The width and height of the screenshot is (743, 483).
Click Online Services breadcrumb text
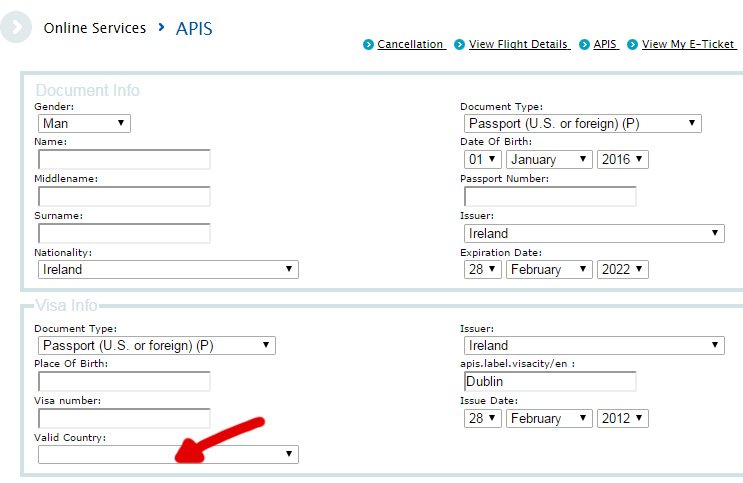[x=95, y=28]
